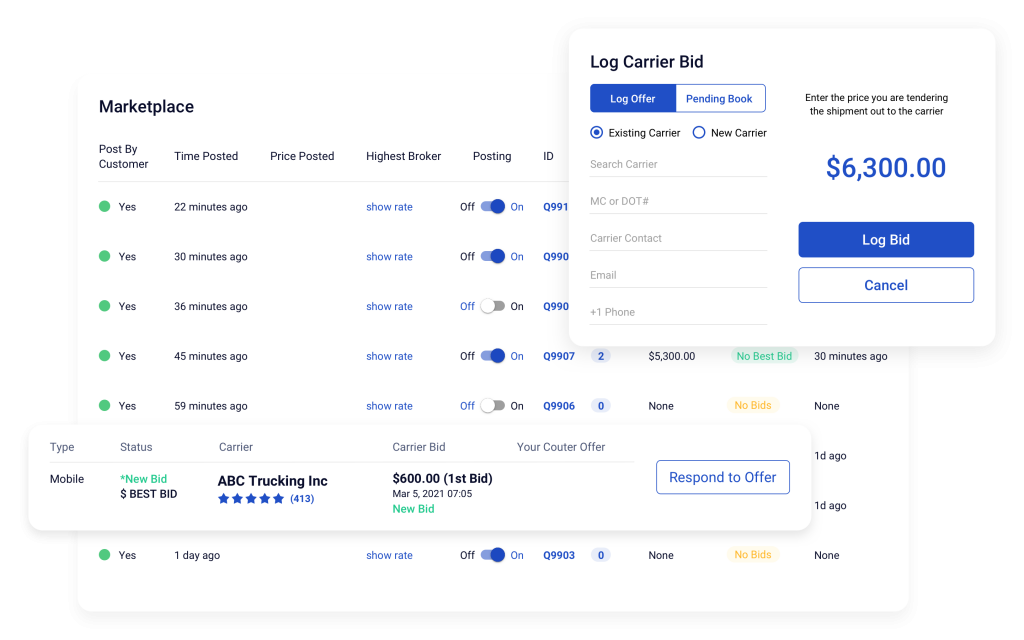Screen dimensions: 1024x640
Task: Open load ID Q9906 link
Action: click(559, 406)
